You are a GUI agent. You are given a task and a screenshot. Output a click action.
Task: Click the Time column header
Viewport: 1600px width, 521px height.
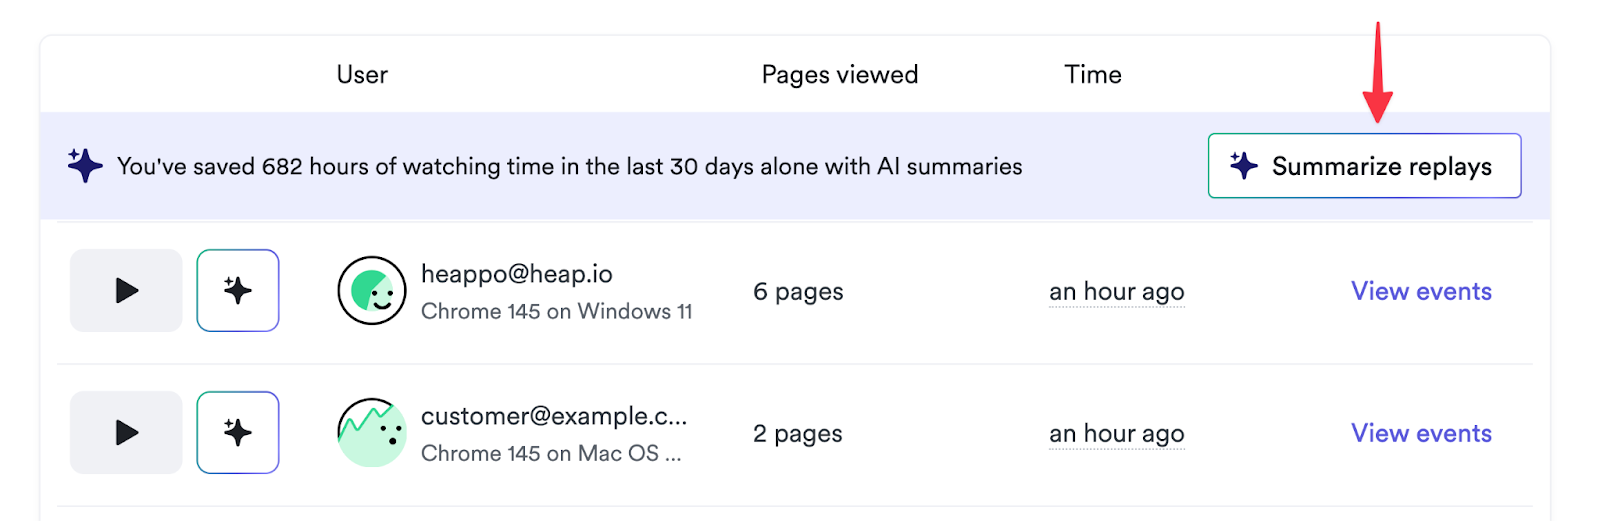point(1093,75)
